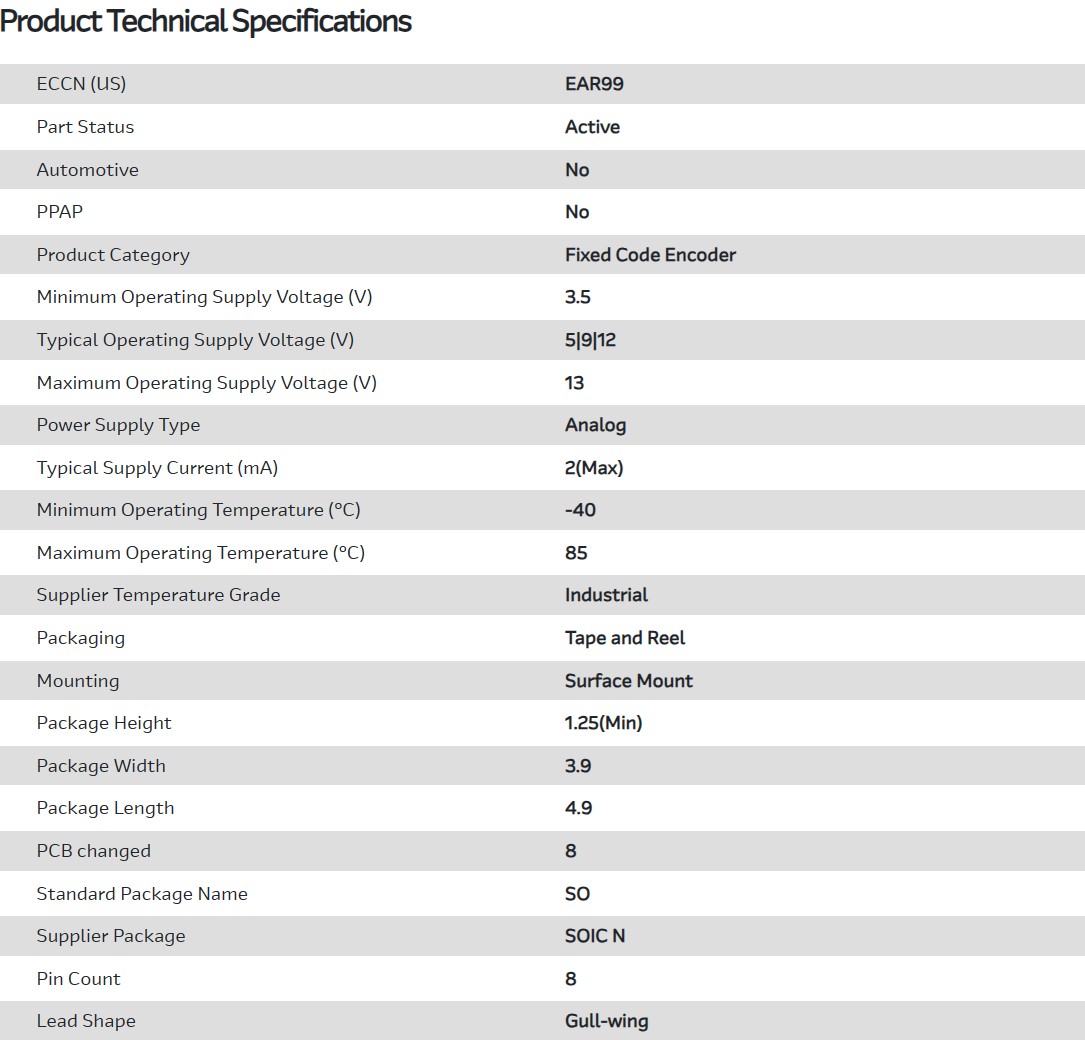The width and height of the screenshot is (1085, 1040).
Task: Click the 2(Max) supply current value
Action: pos(594,468)
